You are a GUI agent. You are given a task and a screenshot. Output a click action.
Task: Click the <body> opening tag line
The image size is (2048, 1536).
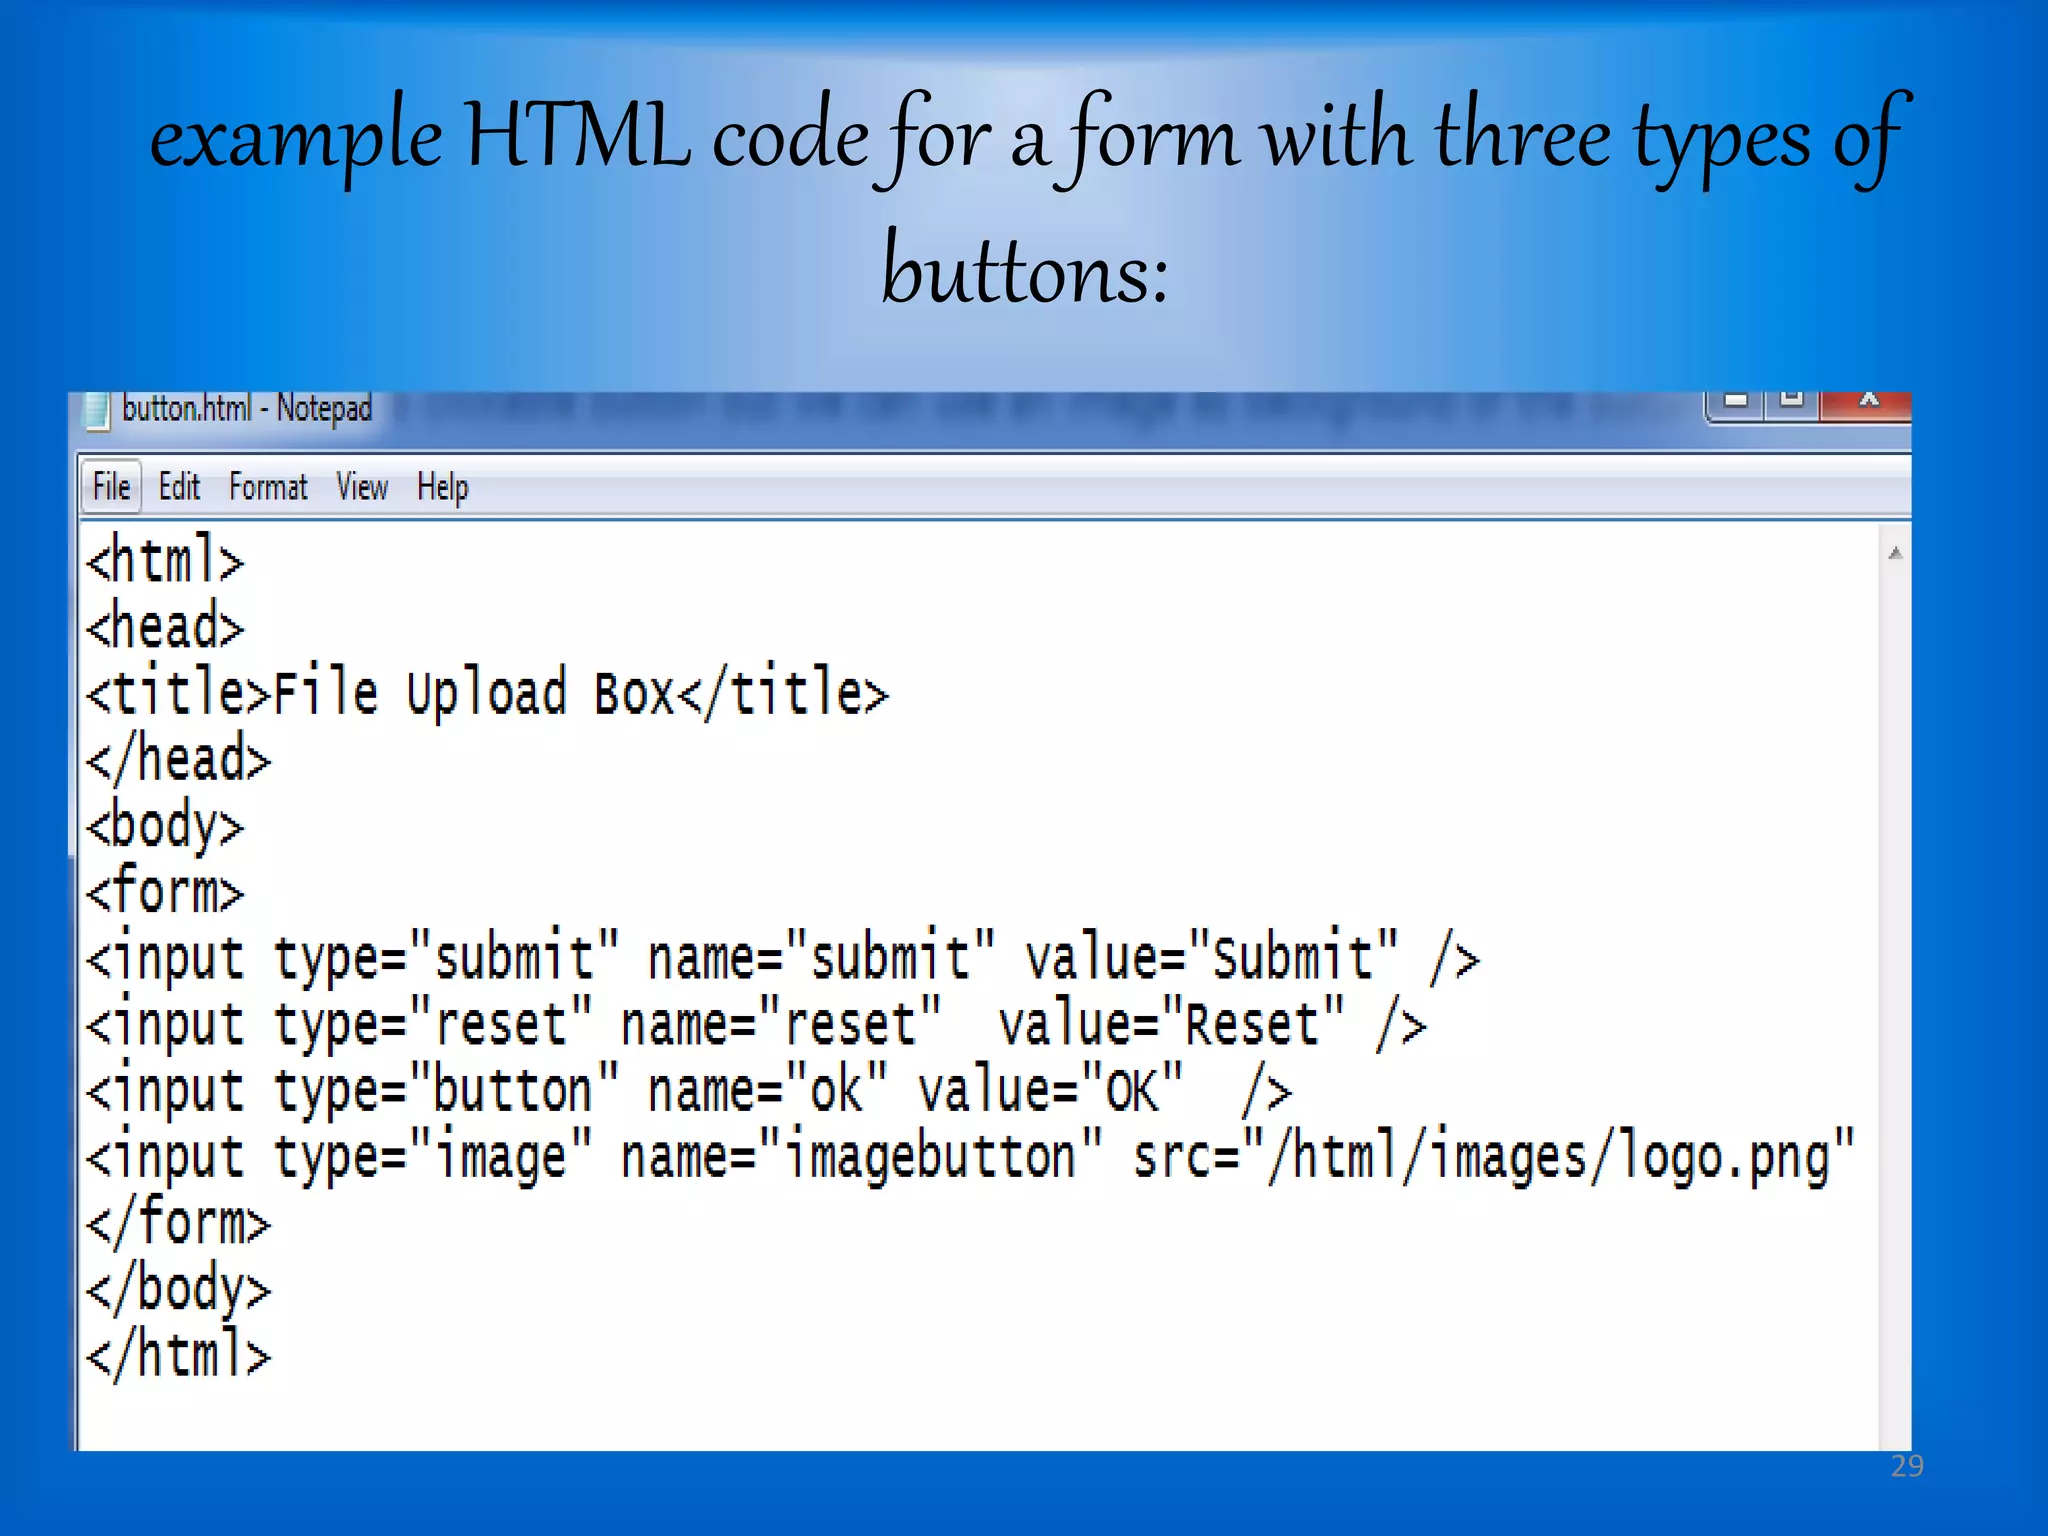pyautogui.click(x=165, y=828)
